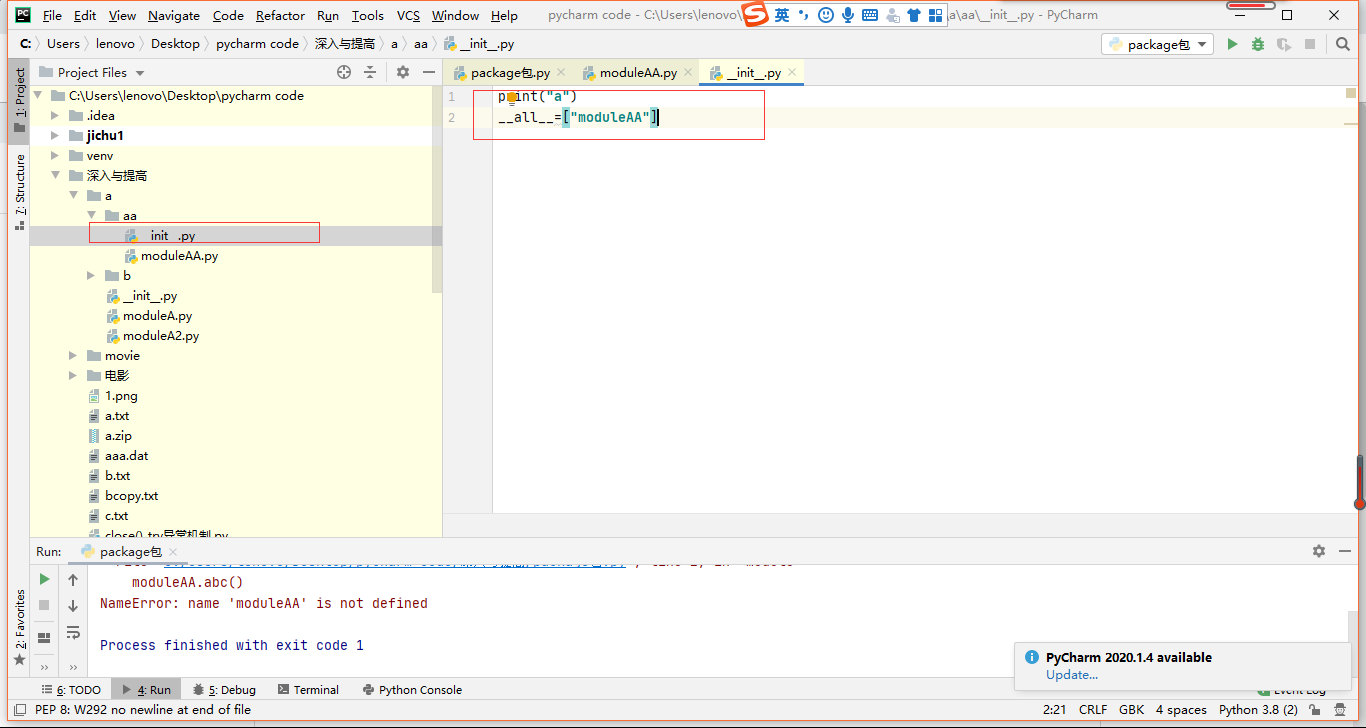
Task: Open the VCS menu
Action: pos(408,15)
